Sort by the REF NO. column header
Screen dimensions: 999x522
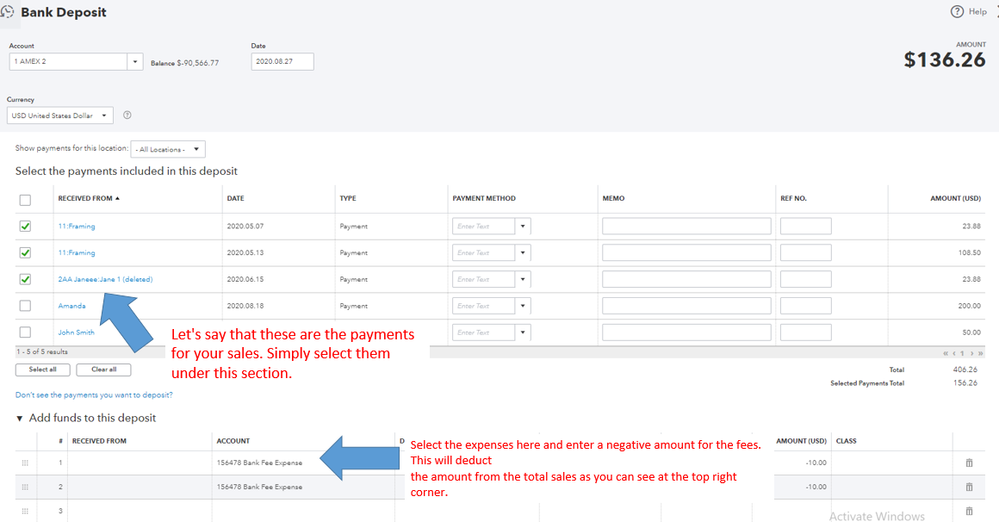click(793, 198)
